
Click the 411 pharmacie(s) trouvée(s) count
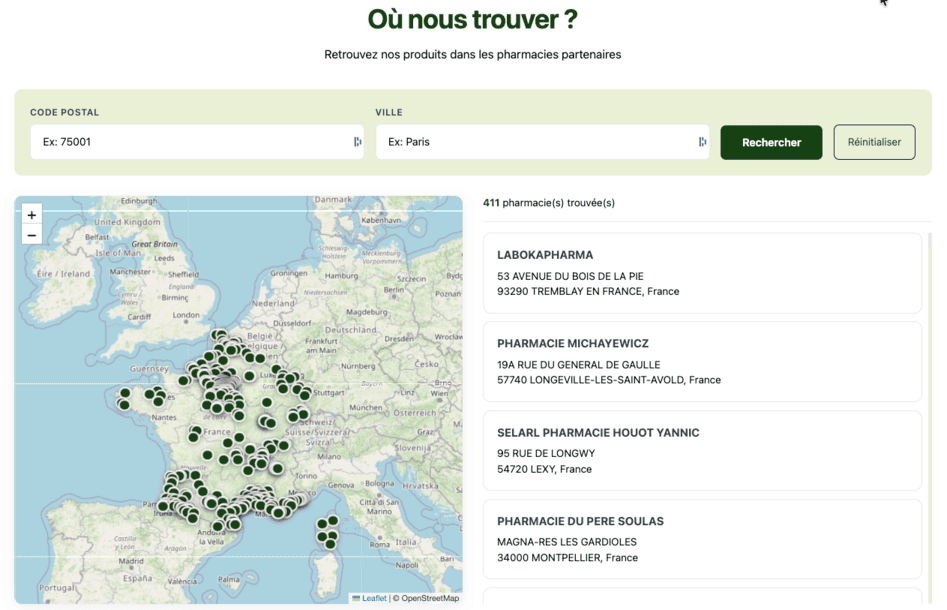pos(548,203)
